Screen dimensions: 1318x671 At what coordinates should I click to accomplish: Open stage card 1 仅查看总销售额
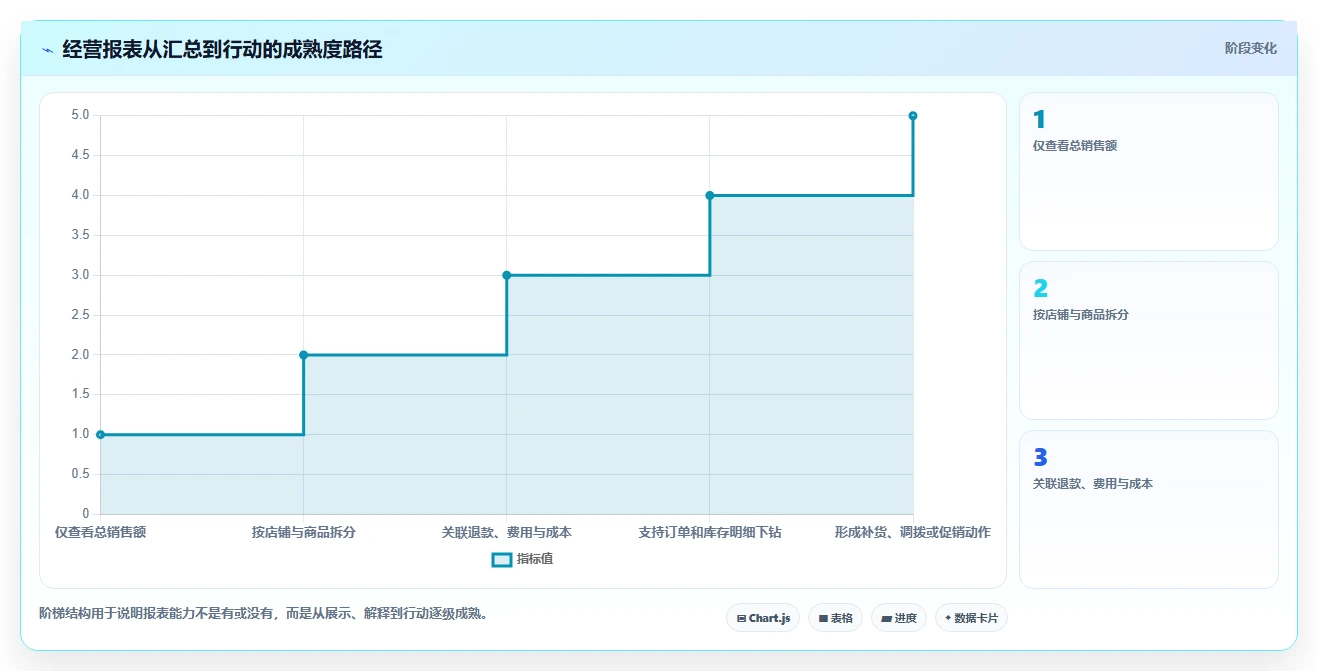(x=1148, y=171)
